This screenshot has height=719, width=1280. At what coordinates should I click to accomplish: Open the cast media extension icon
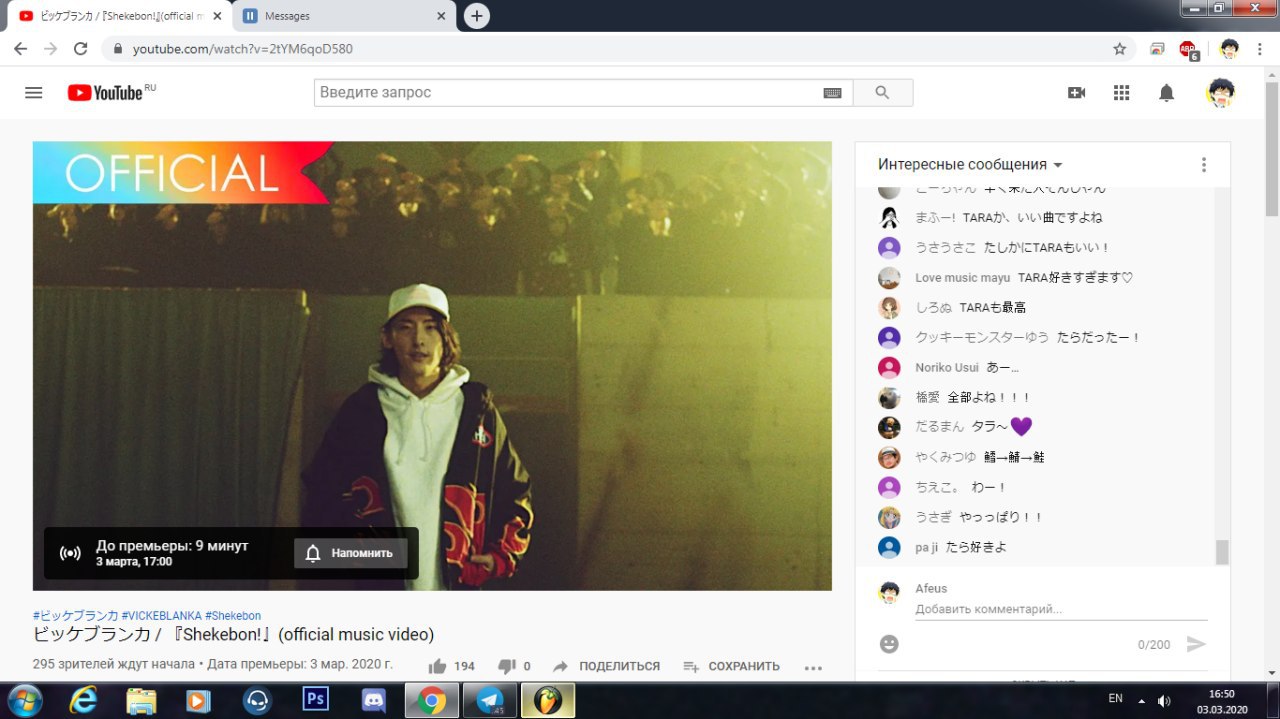pyautogui.click(x=1157, y=49)
